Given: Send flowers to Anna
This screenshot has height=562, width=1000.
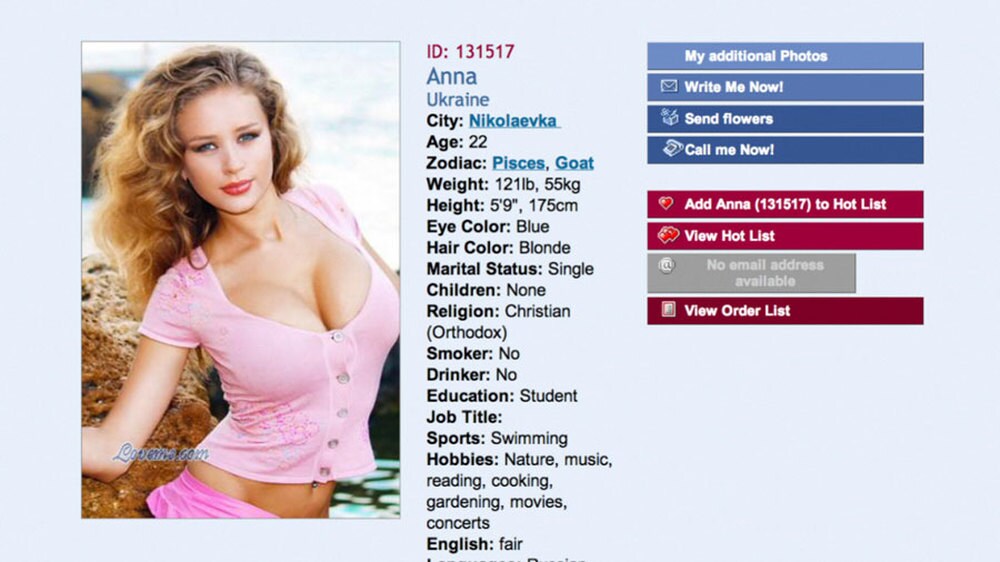Looking at the screenshot, I should point(785,119).
